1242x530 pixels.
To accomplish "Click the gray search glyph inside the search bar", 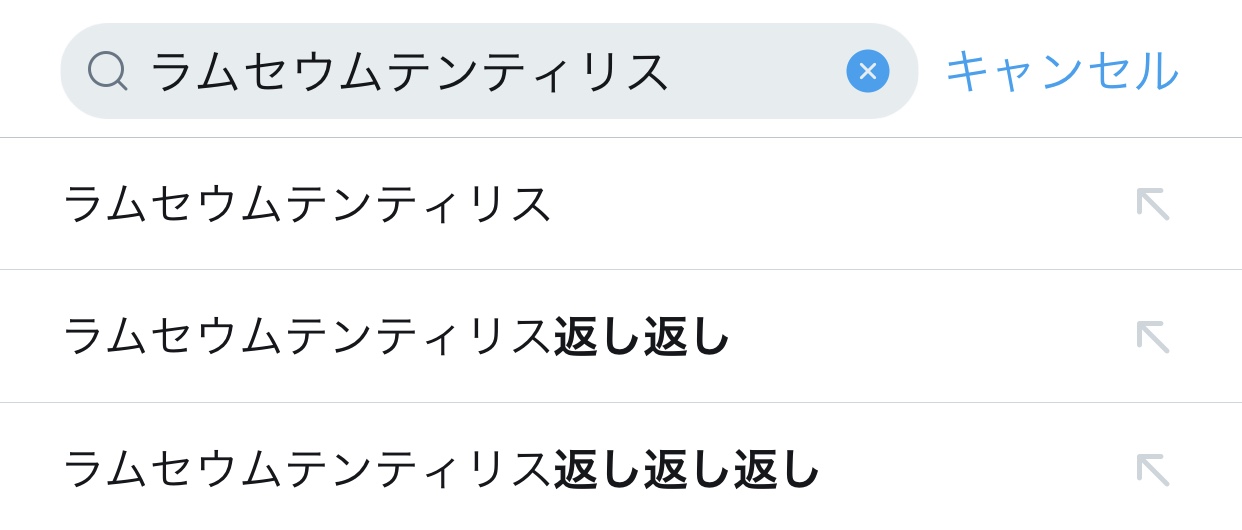I will click(x=107, y=71).
